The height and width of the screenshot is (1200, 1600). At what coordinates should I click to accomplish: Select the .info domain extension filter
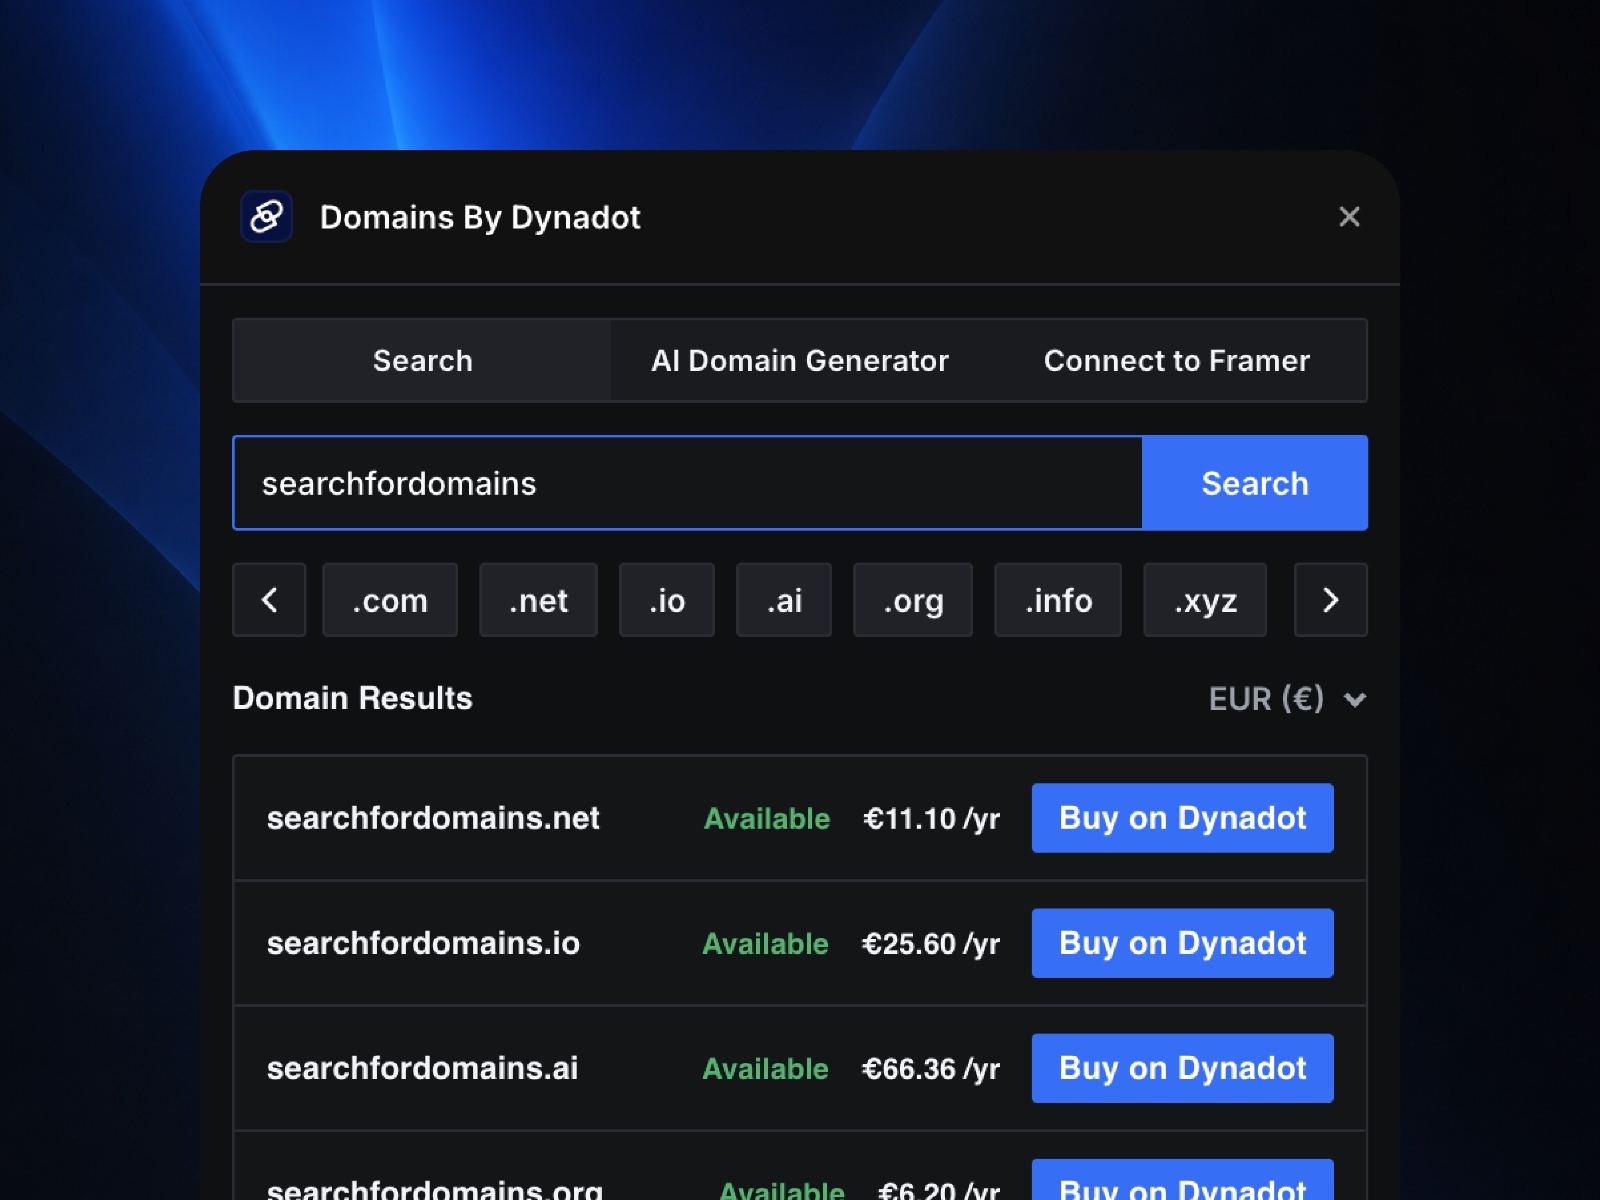(x=1057, y=600)
